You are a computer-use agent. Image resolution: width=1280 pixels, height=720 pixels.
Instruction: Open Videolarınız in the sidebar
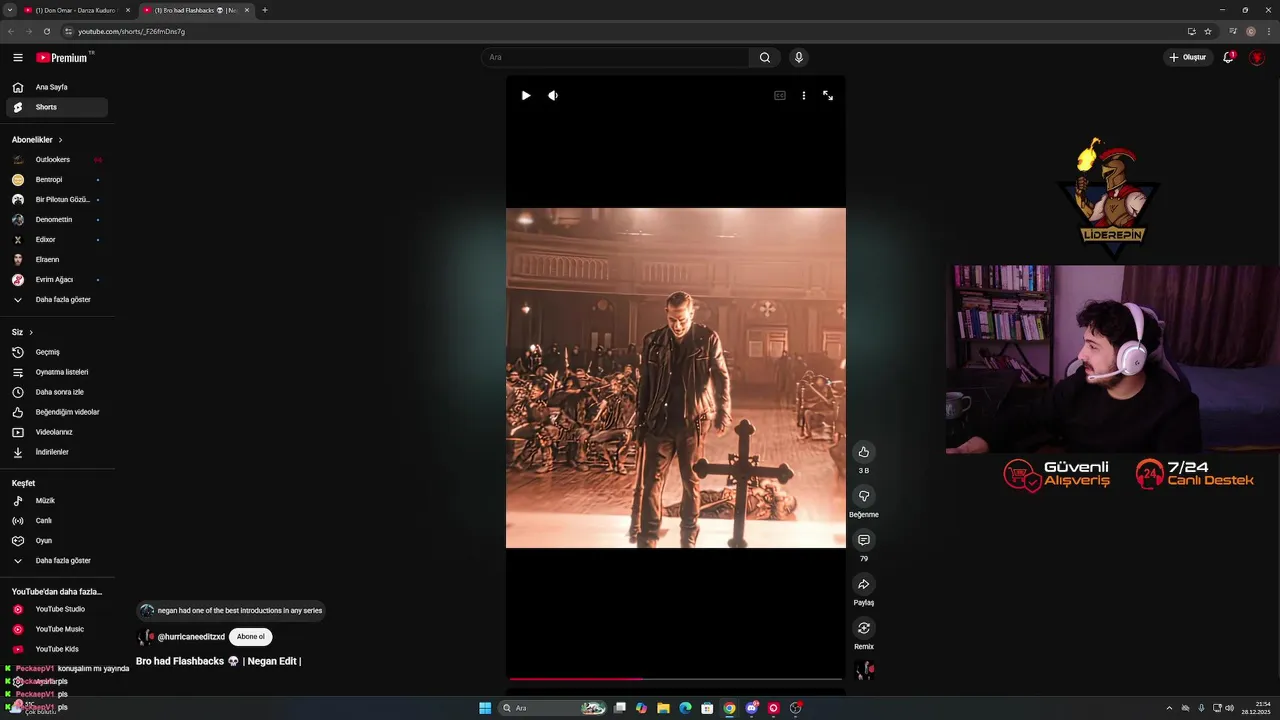[x=57, y=432]
